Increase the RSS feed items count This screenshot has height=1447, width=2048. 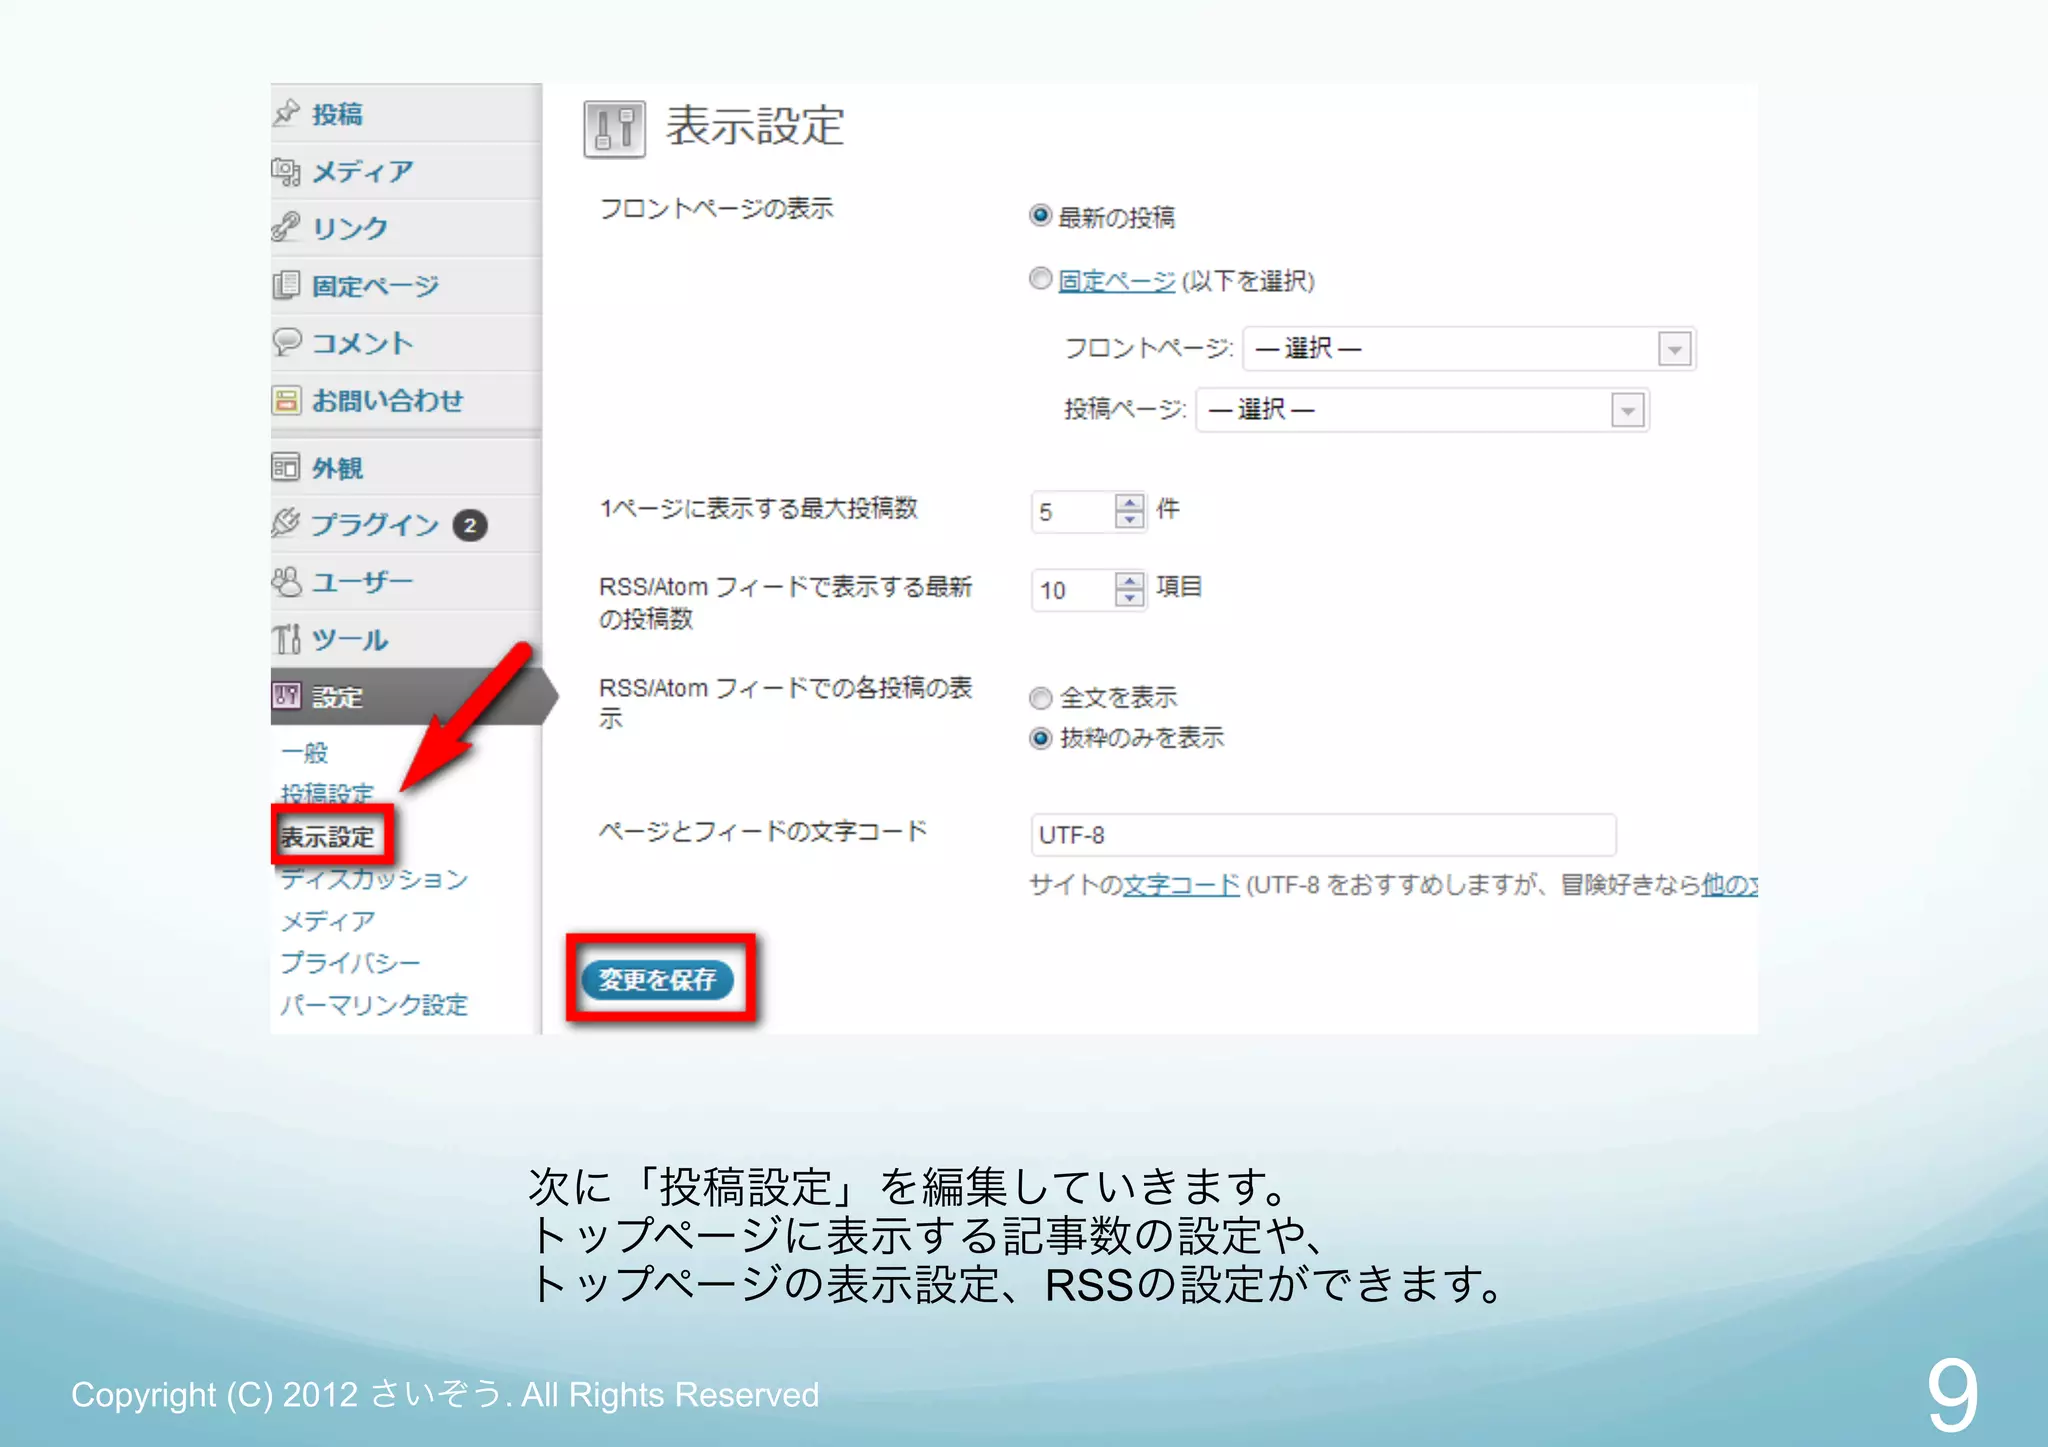1129,581
